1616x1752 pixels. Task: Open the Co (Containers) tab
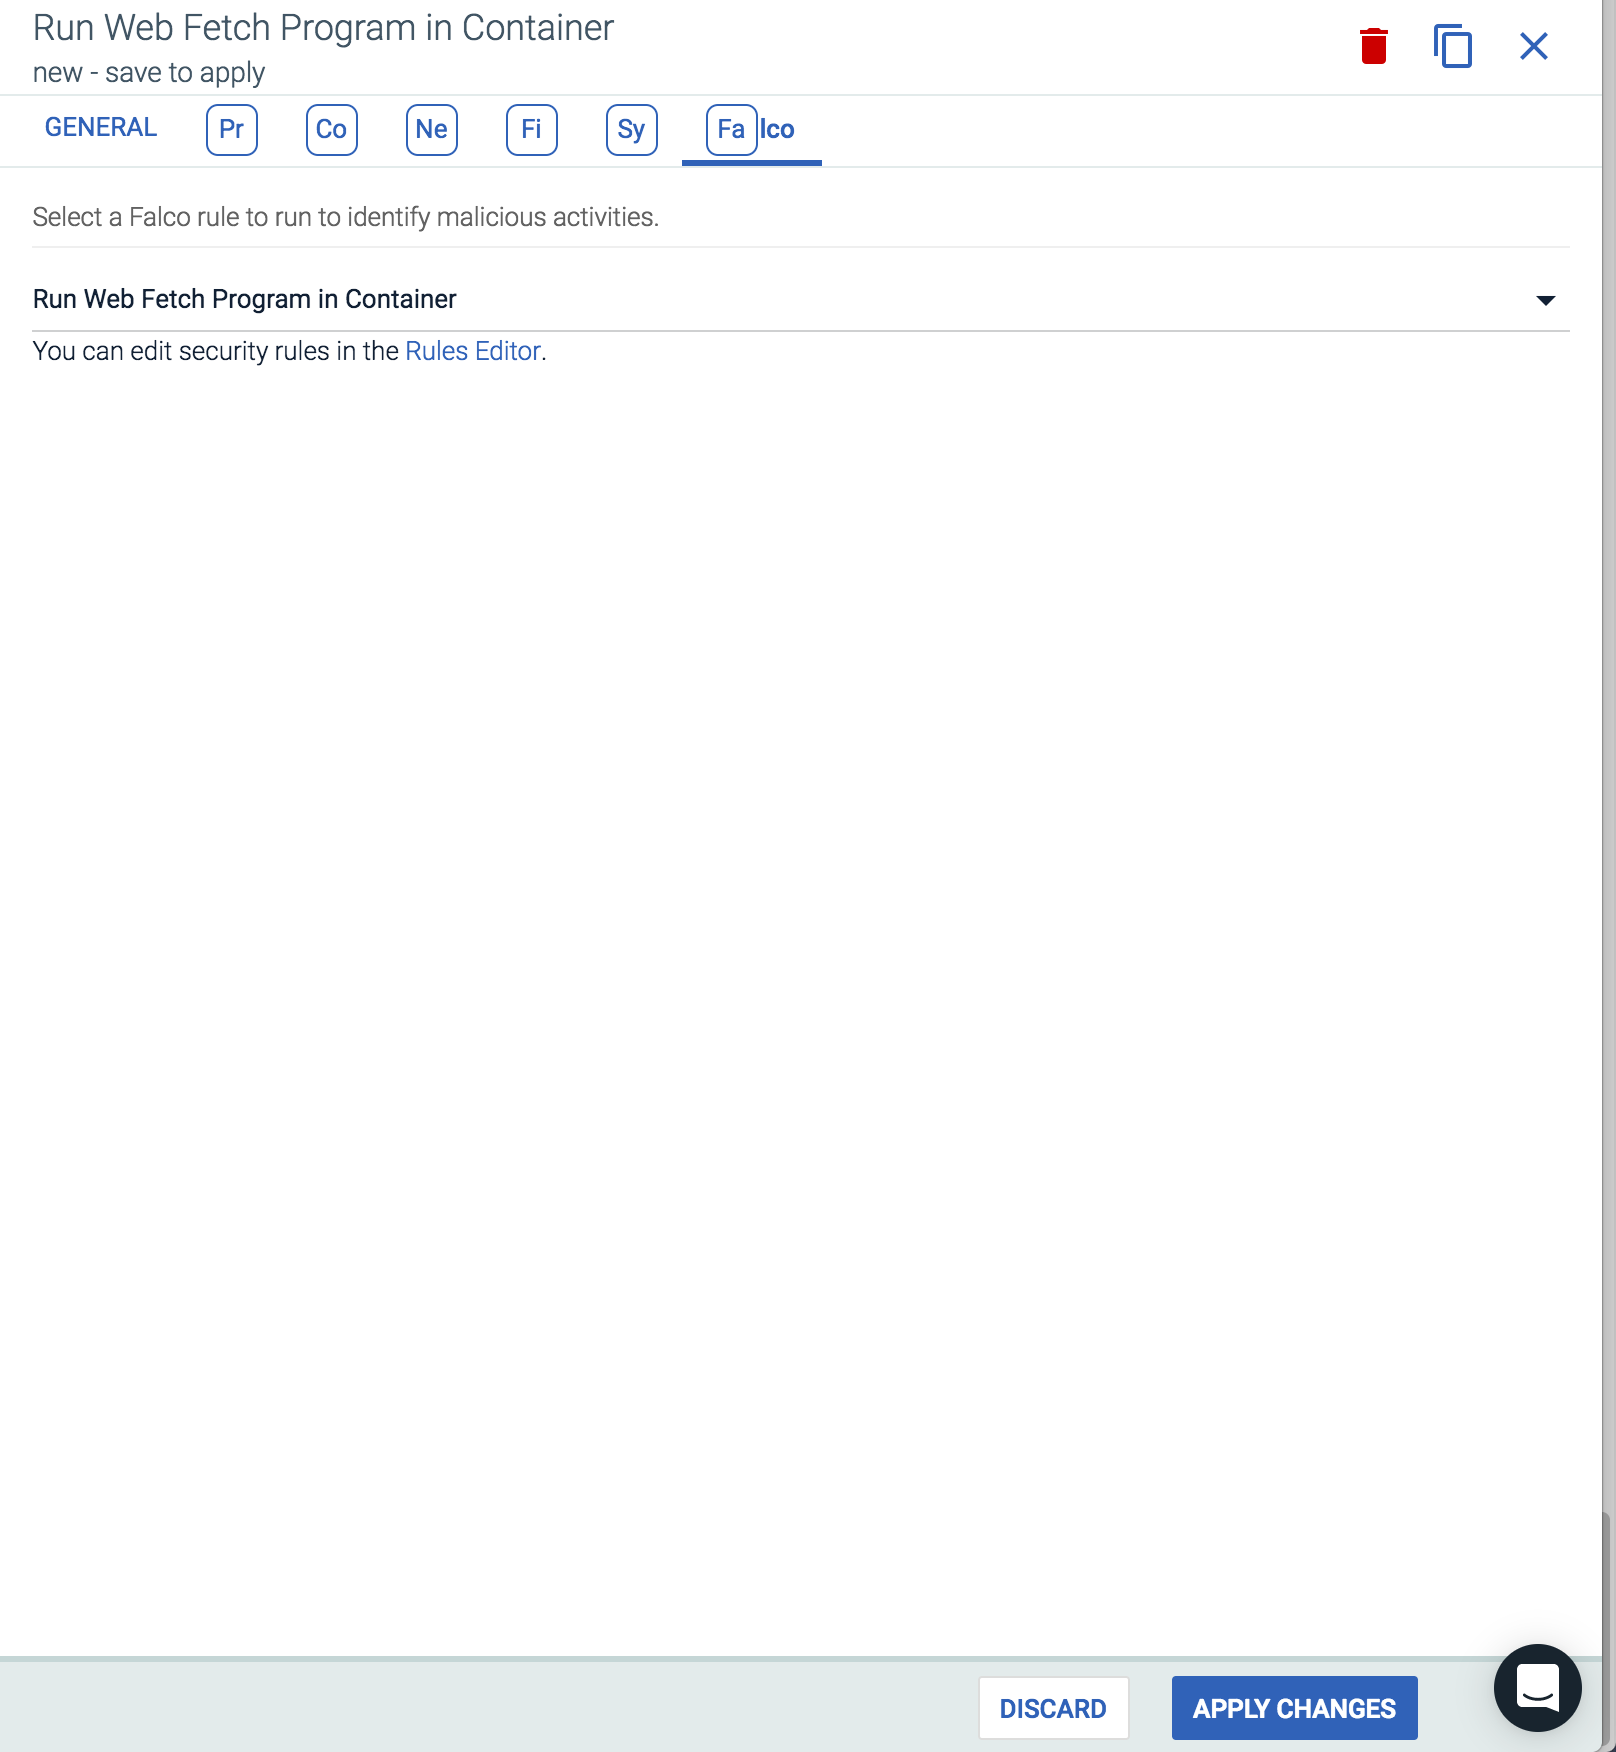tap(332, 130)
